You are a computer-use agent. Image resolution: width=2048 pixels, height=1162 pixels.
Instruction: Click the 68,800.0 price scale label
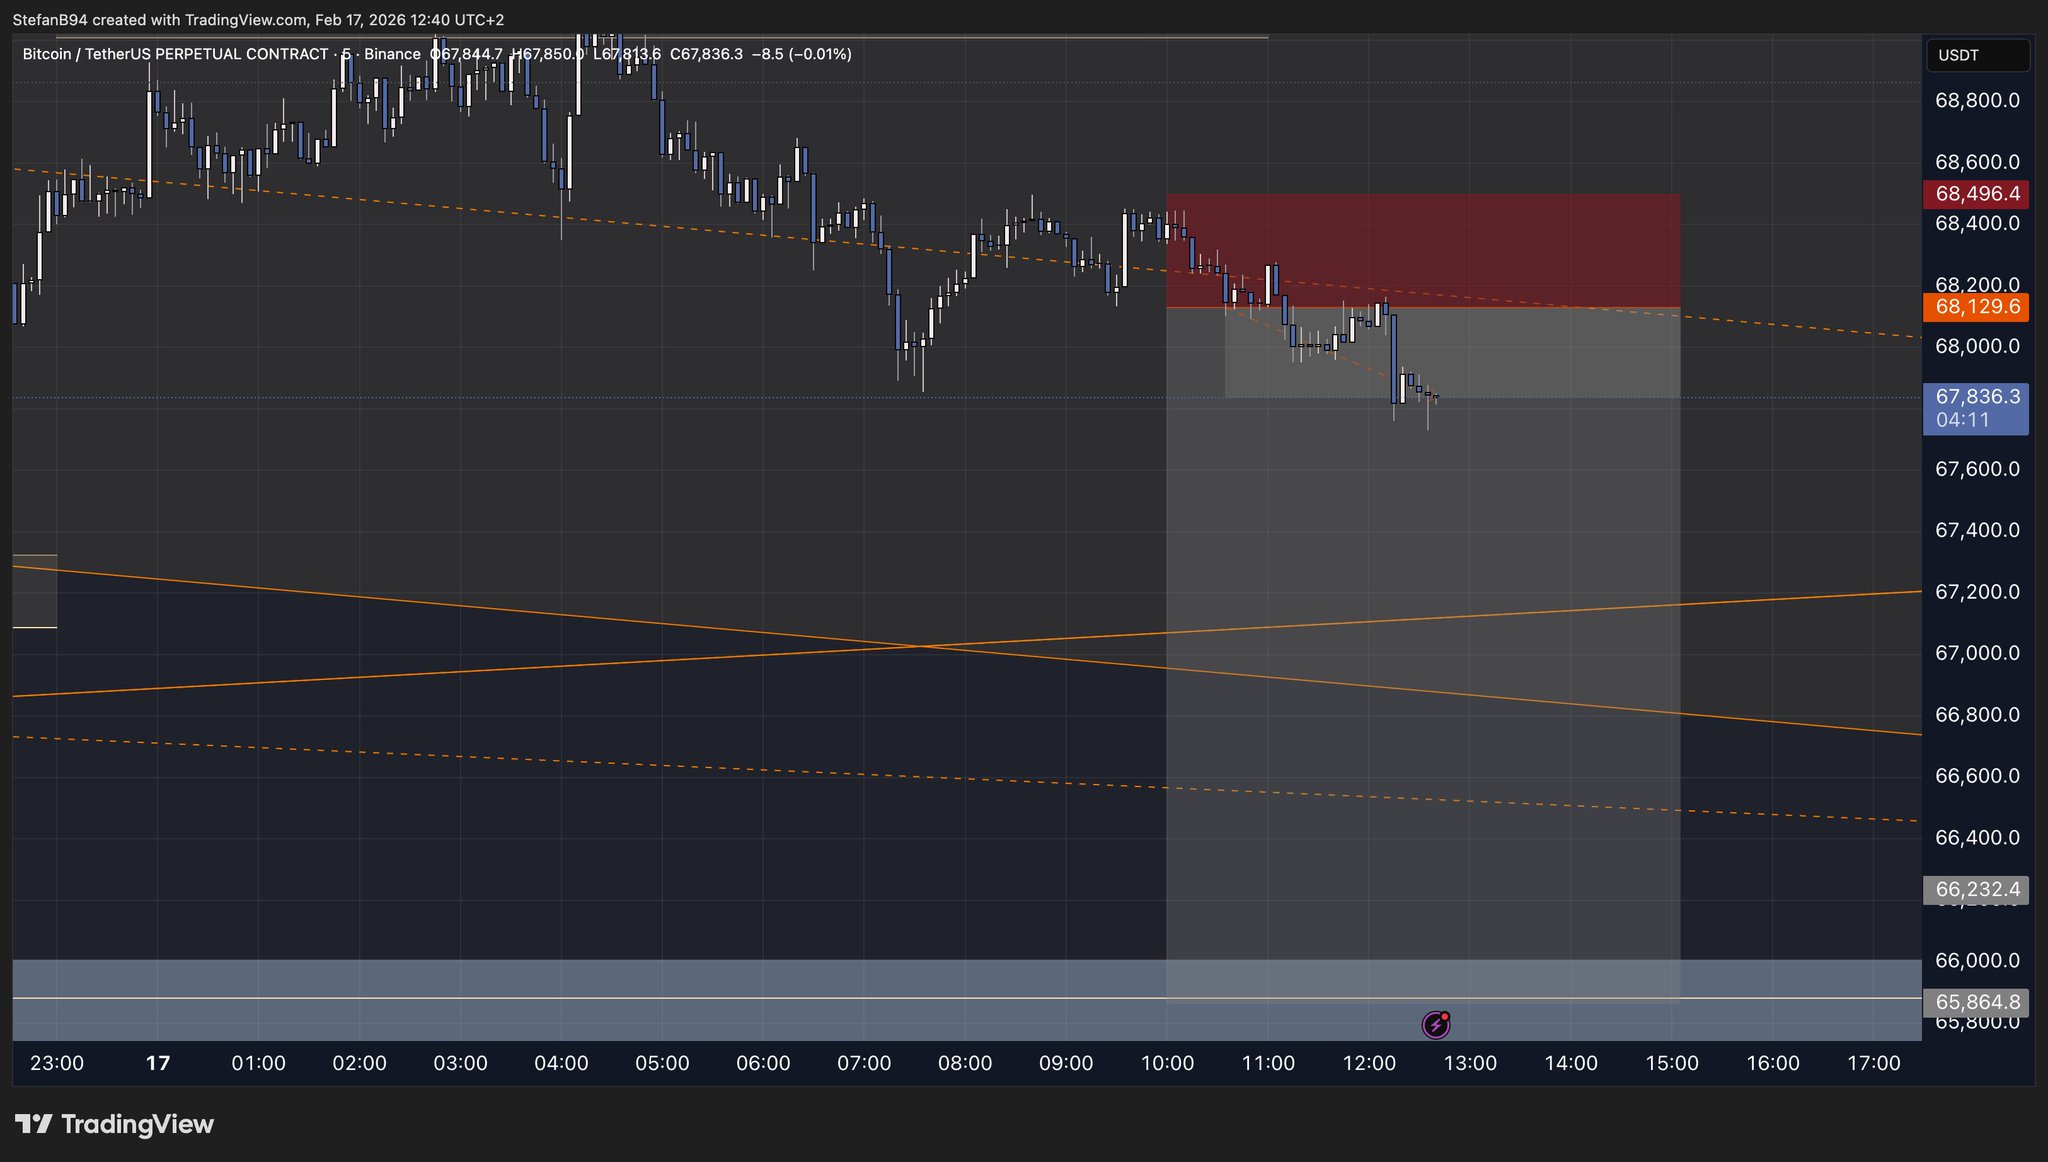point(1976,100)
